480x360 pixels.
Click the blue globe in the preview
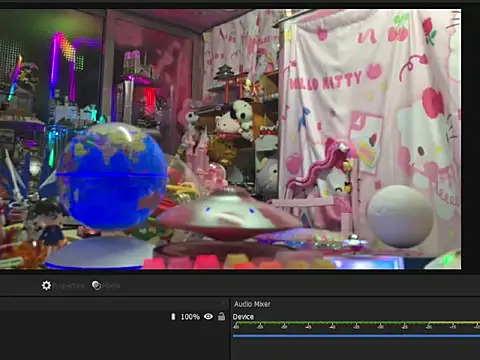point(112,177)
